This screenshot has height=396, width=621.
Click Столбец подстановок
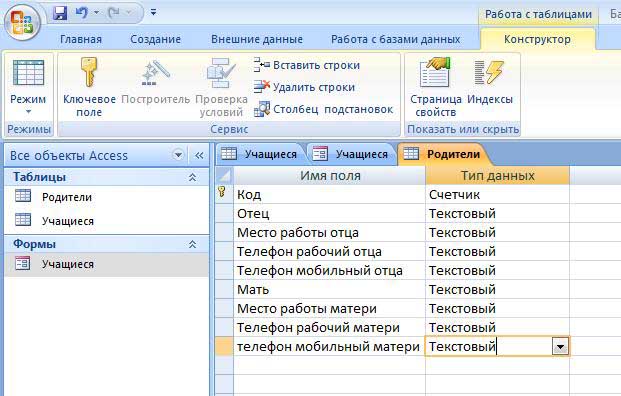pos(324,109)
